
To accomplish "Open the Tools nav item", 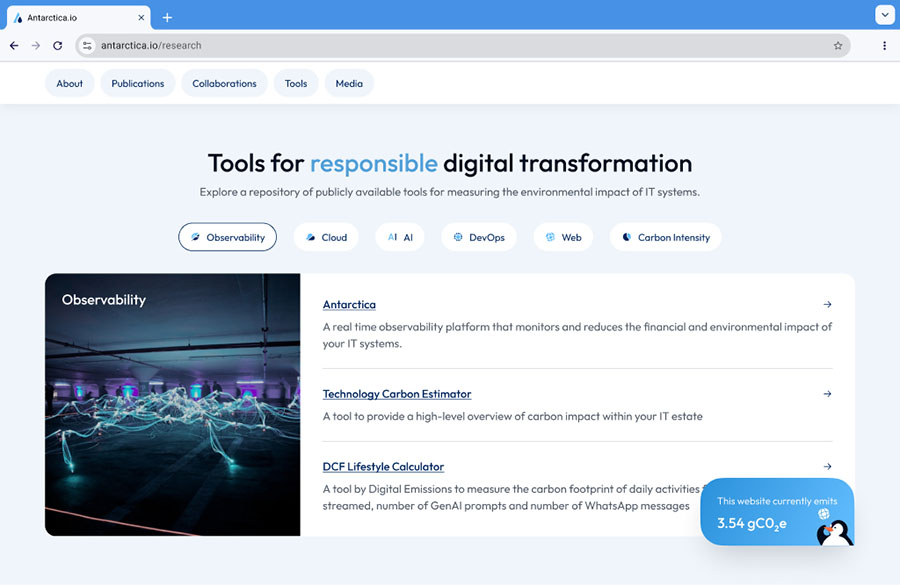I will (x=296, y=83).
